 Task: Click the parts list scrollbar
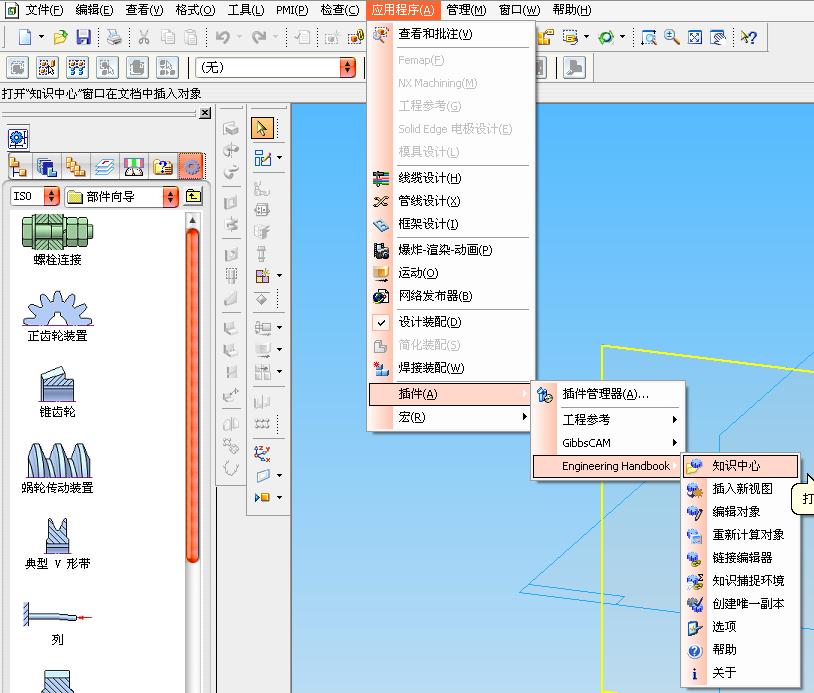coord(193,397)
